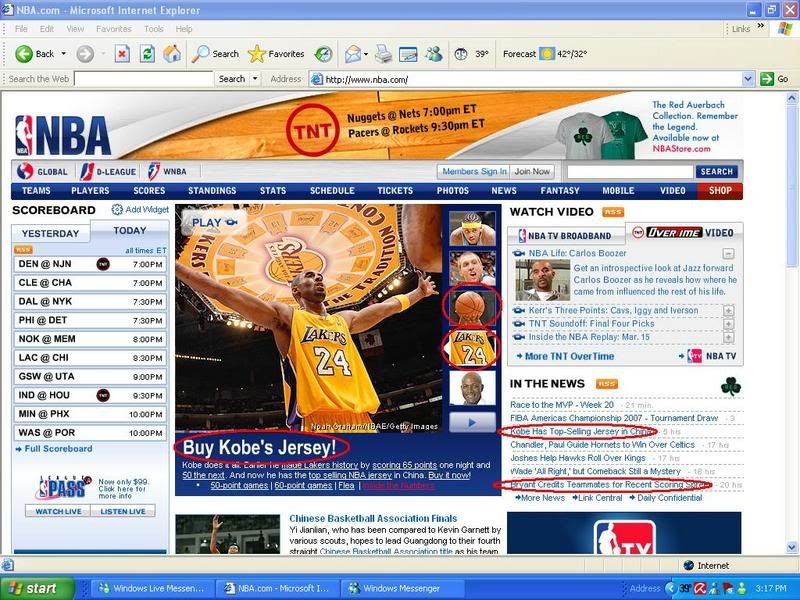Click the In The News RSS badge
Screen dimensions: 800x600
(x=607, y=384)
